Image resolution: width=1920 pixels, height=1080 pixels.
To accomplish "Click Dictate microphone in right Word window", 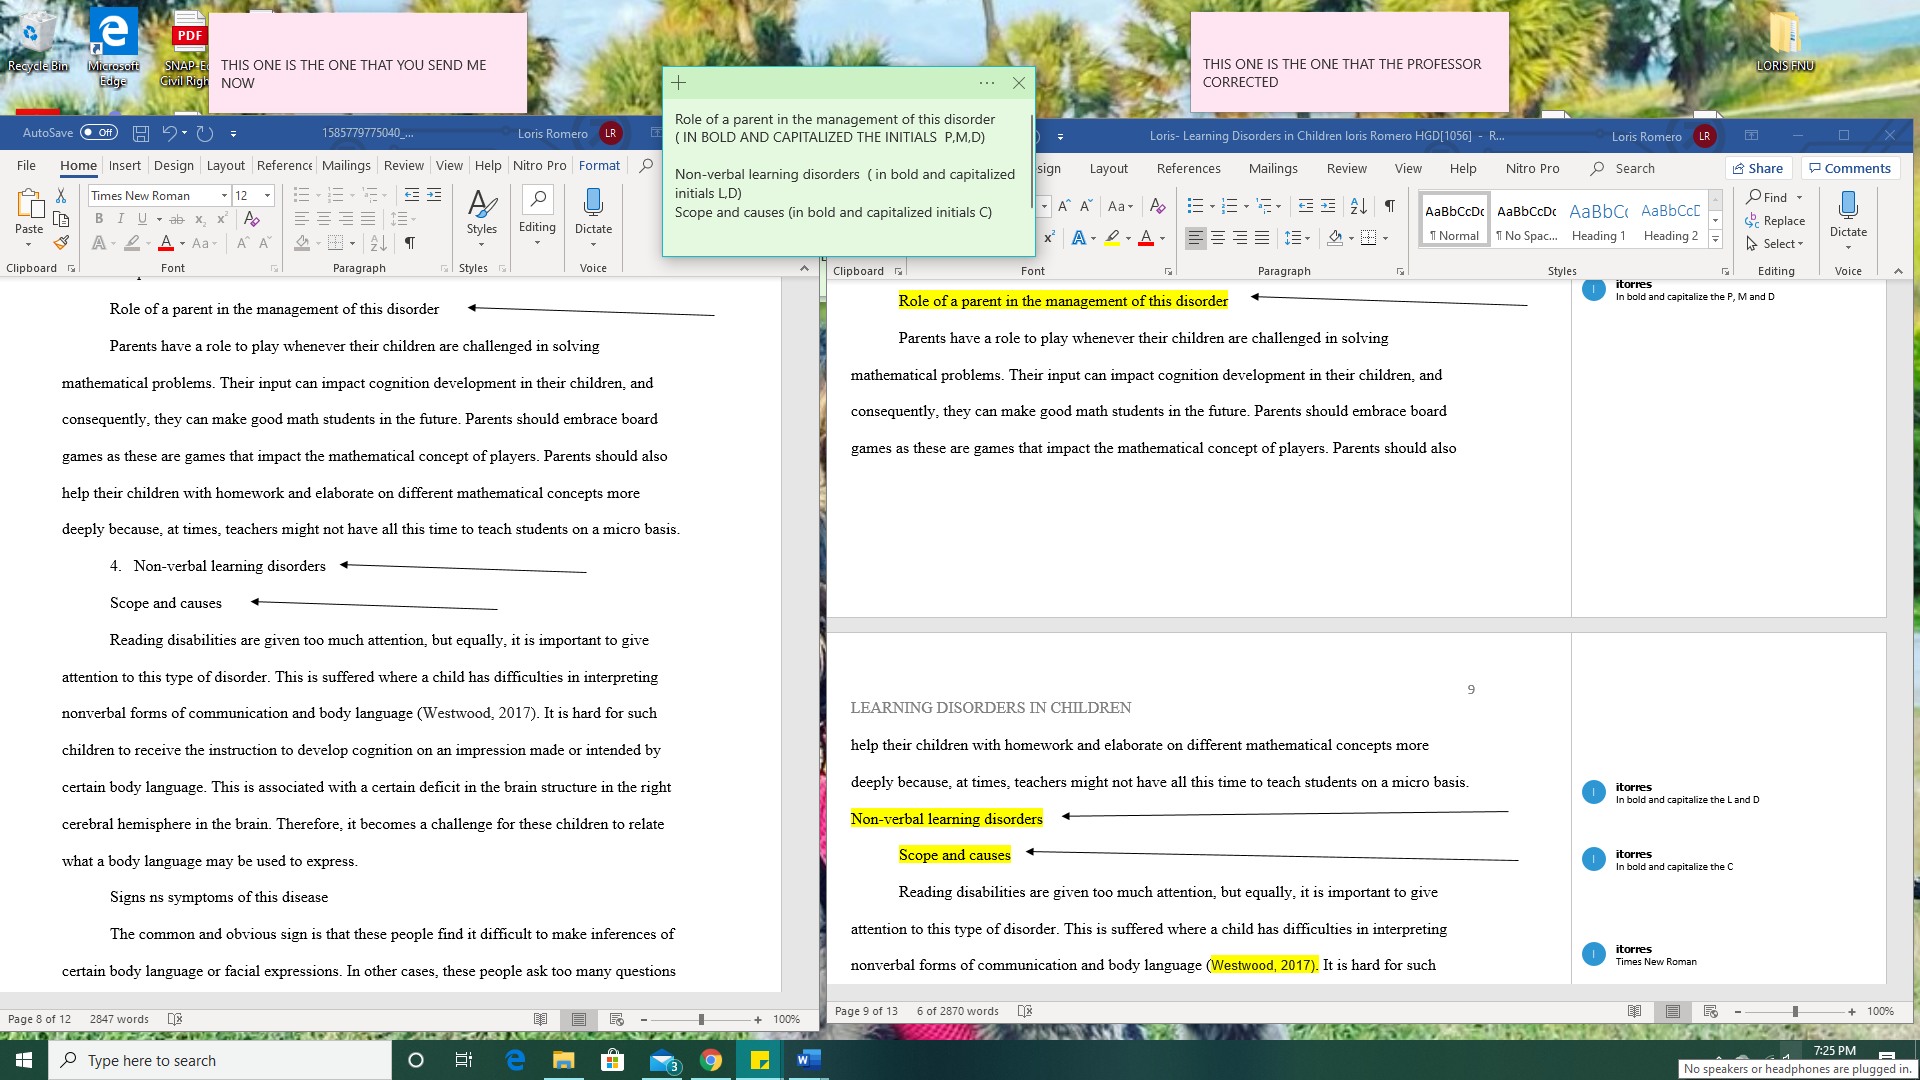I will (x=1848, y=213).
